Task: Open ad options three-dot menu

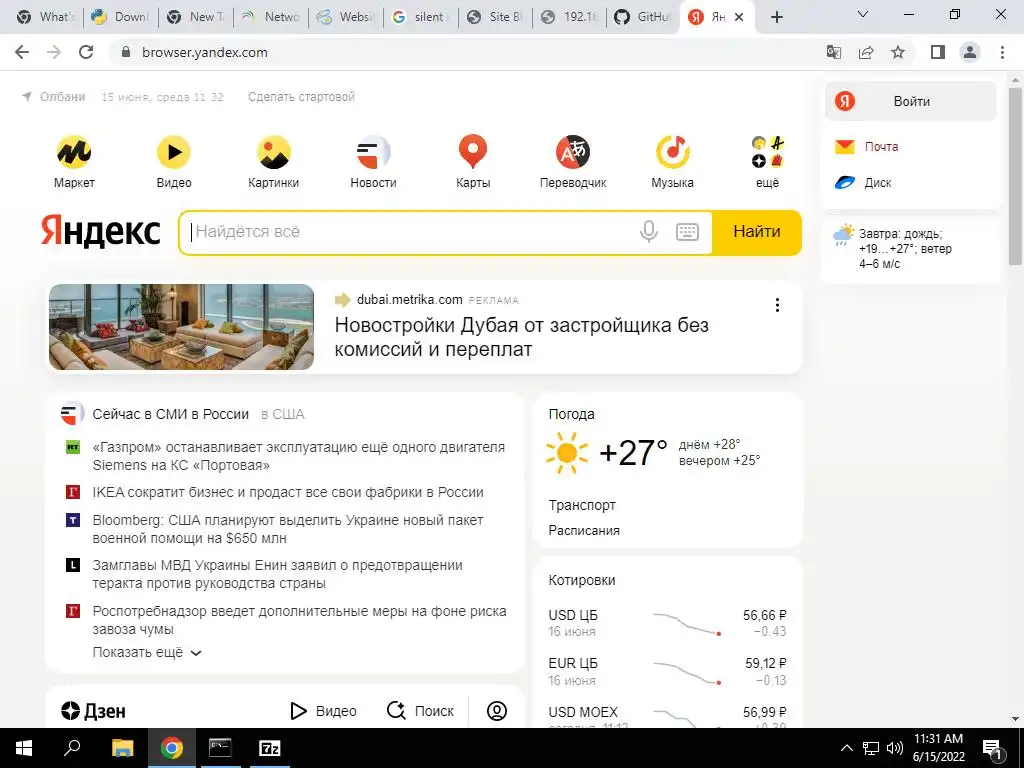Action: [777, 305]
